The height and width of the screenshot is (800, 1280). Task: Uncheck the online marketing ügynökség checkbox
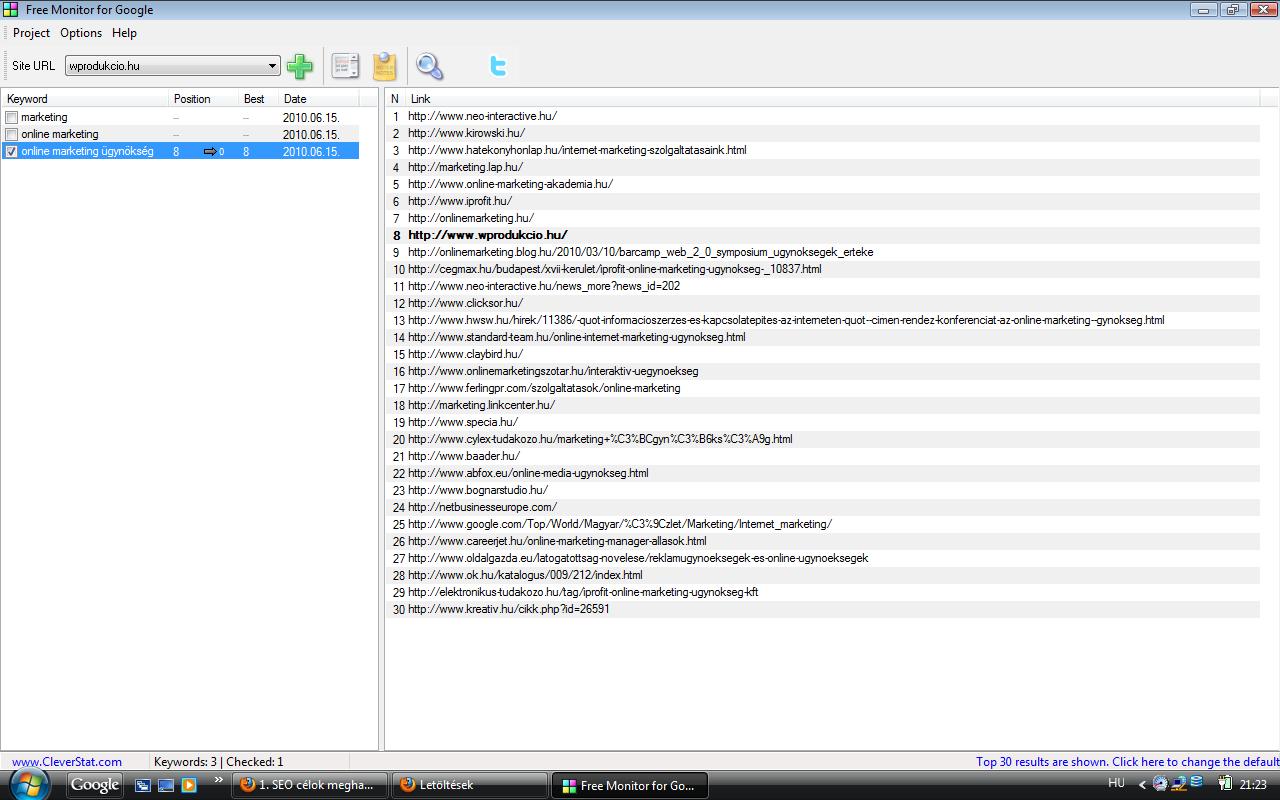point(12,152)
